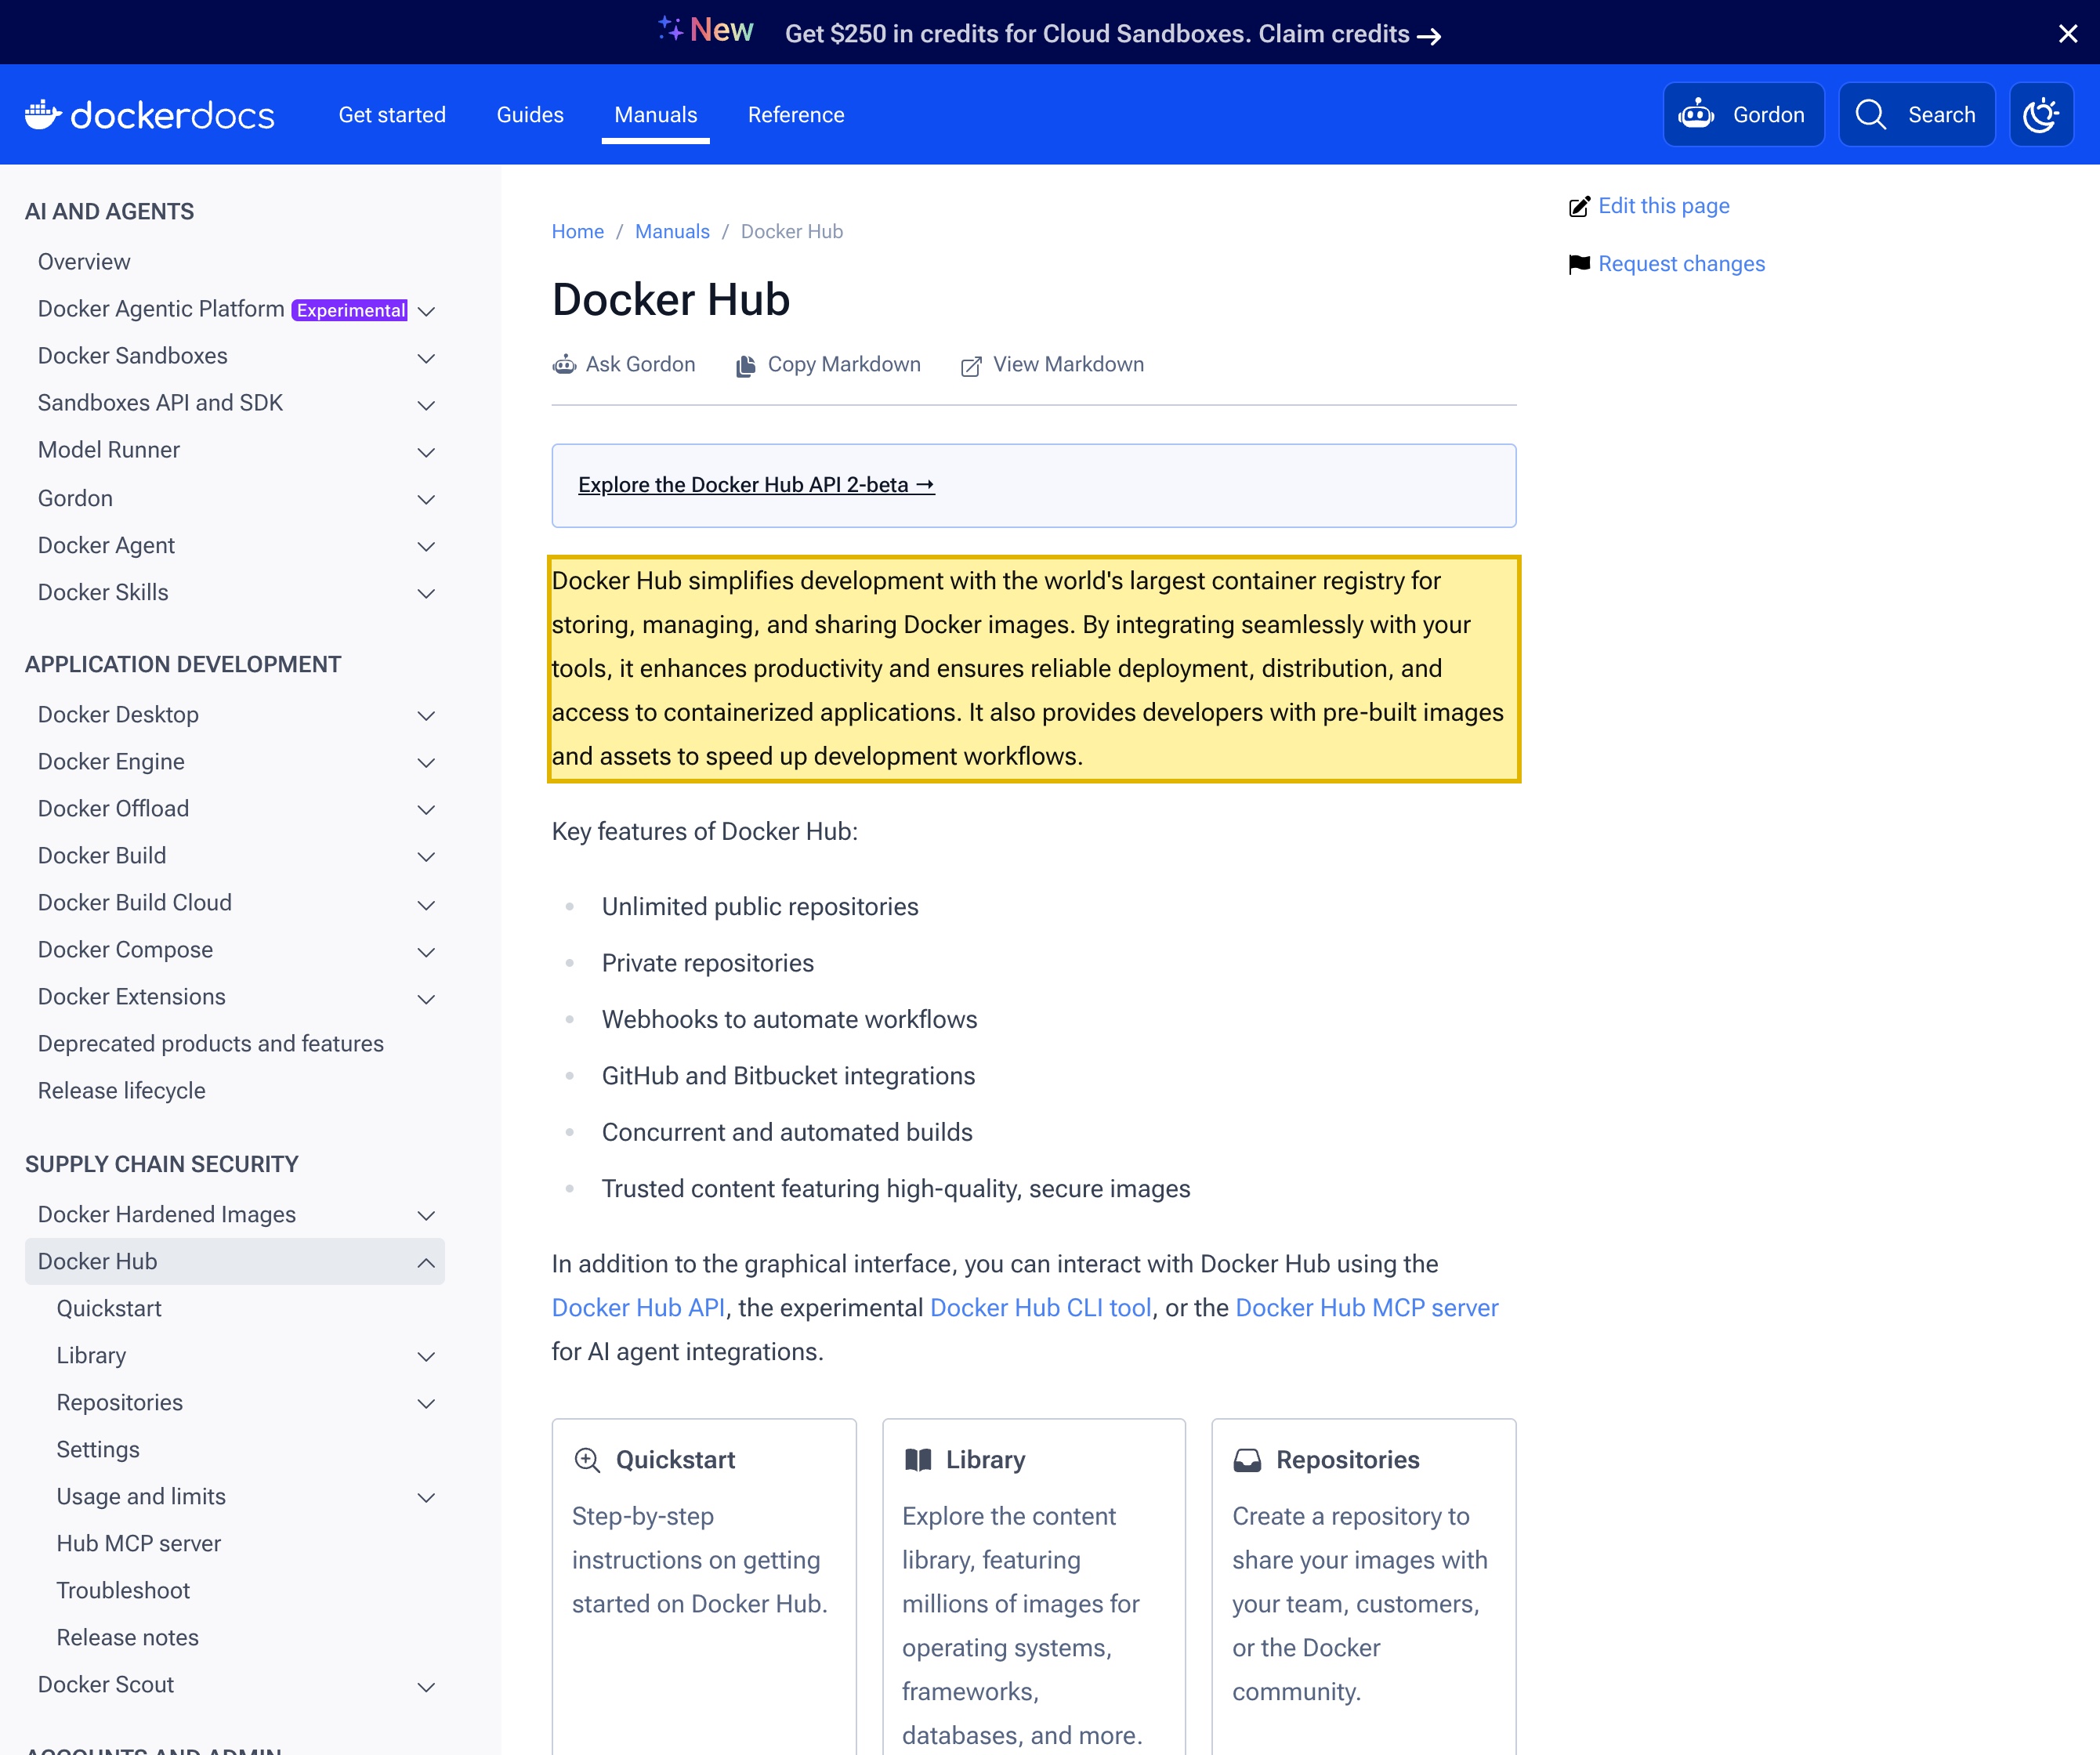The width and height of the screenshot is (2100, 1755).
Task: Open Quickstart in sidebar
Action: coord(109,1308)
